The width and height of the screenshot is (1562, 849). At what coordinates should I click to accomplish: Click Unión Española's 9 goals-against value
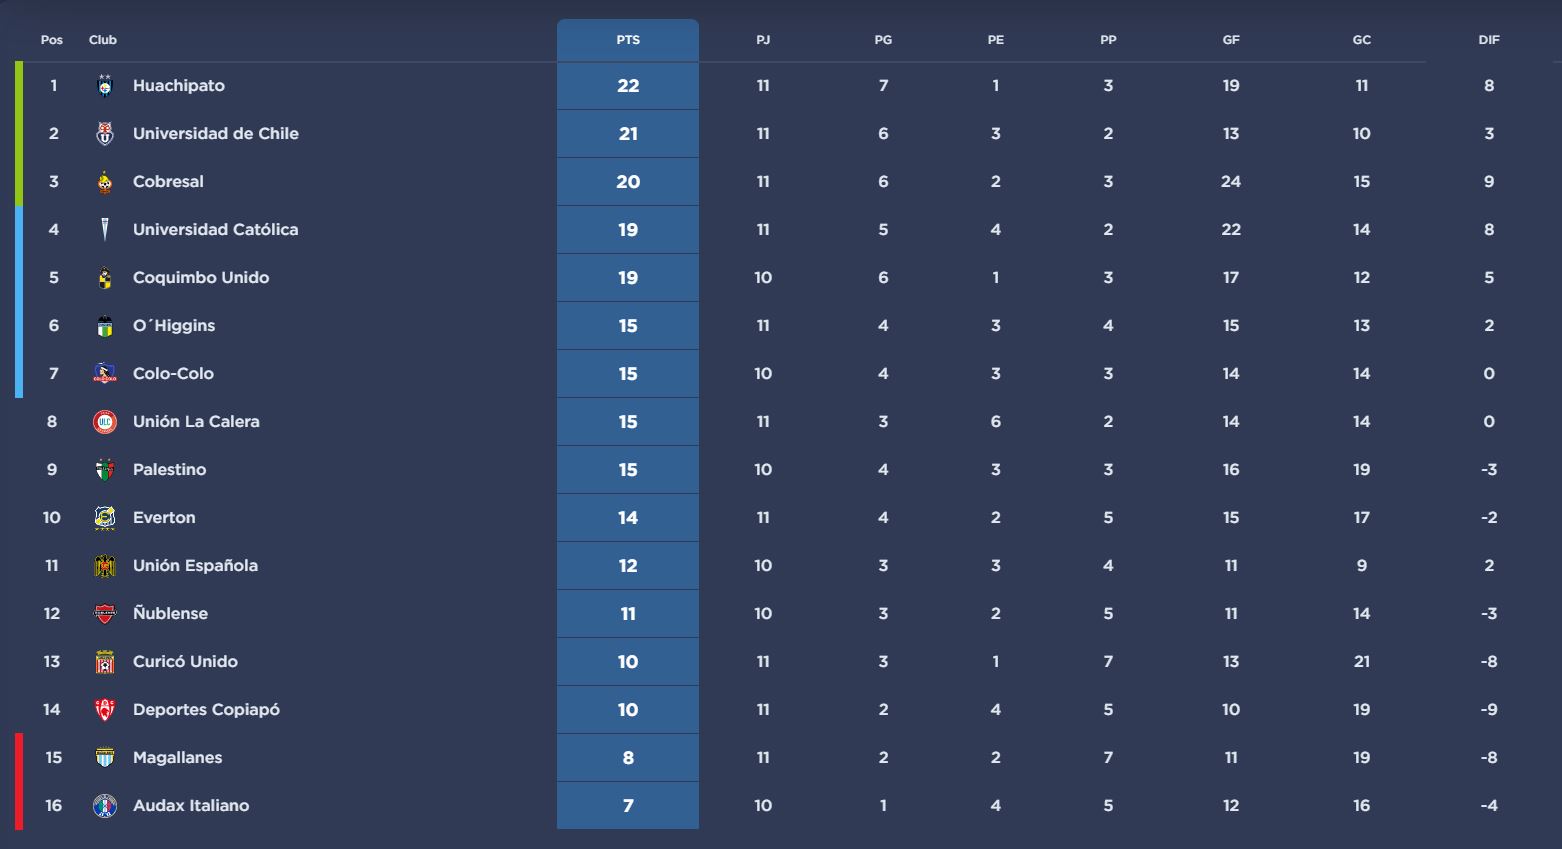[1362, 566]
